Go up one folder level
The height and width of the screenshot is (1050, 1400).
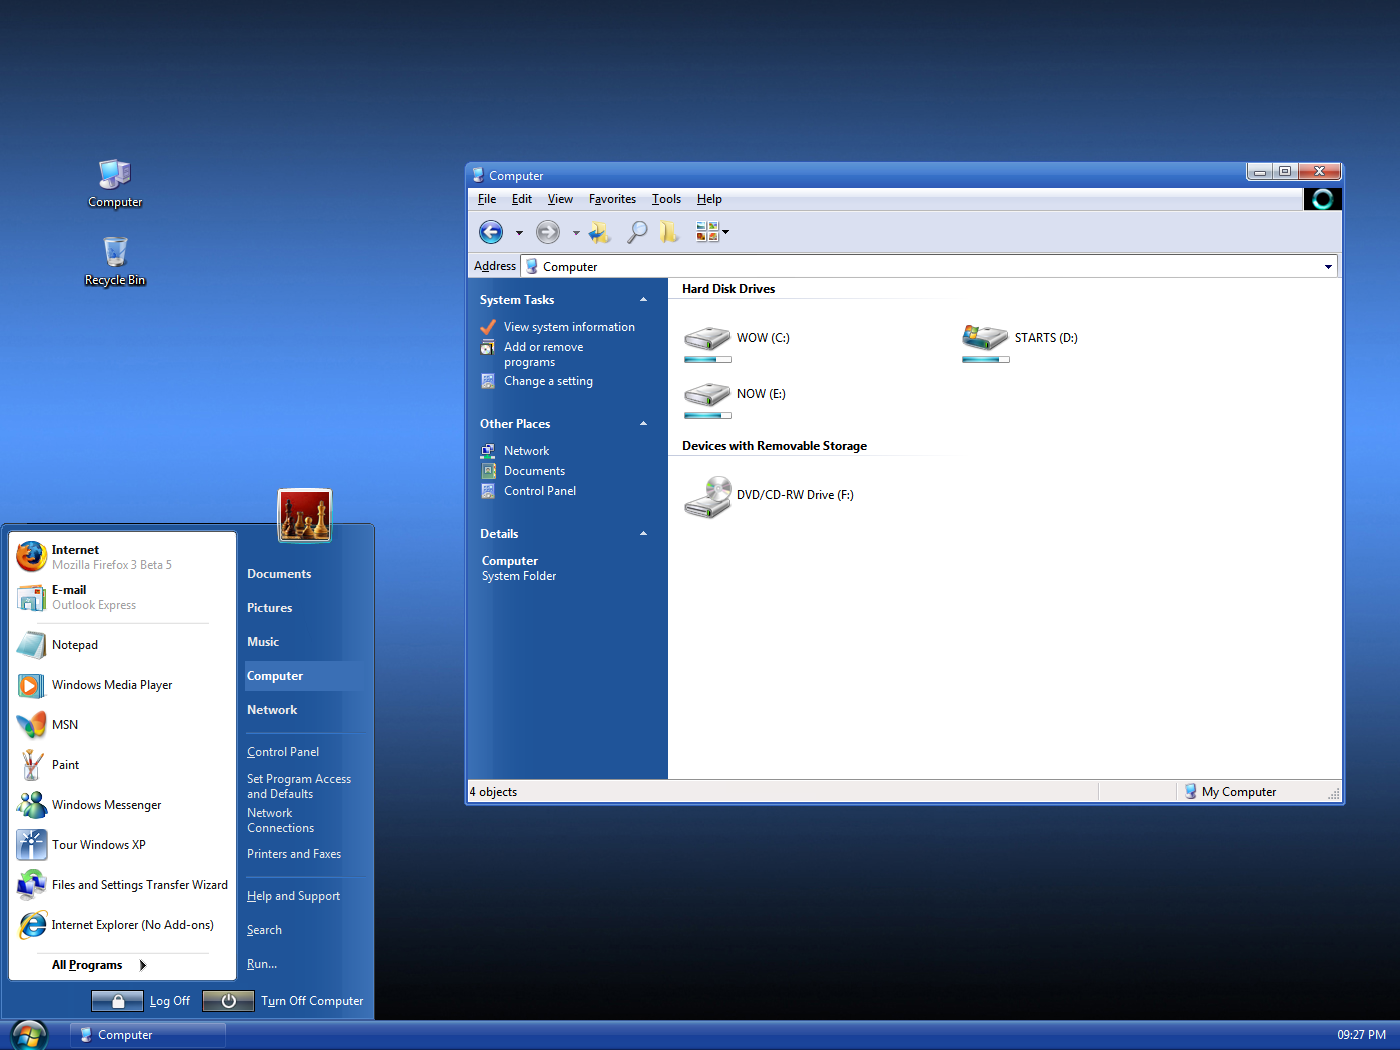click(600, 232)
